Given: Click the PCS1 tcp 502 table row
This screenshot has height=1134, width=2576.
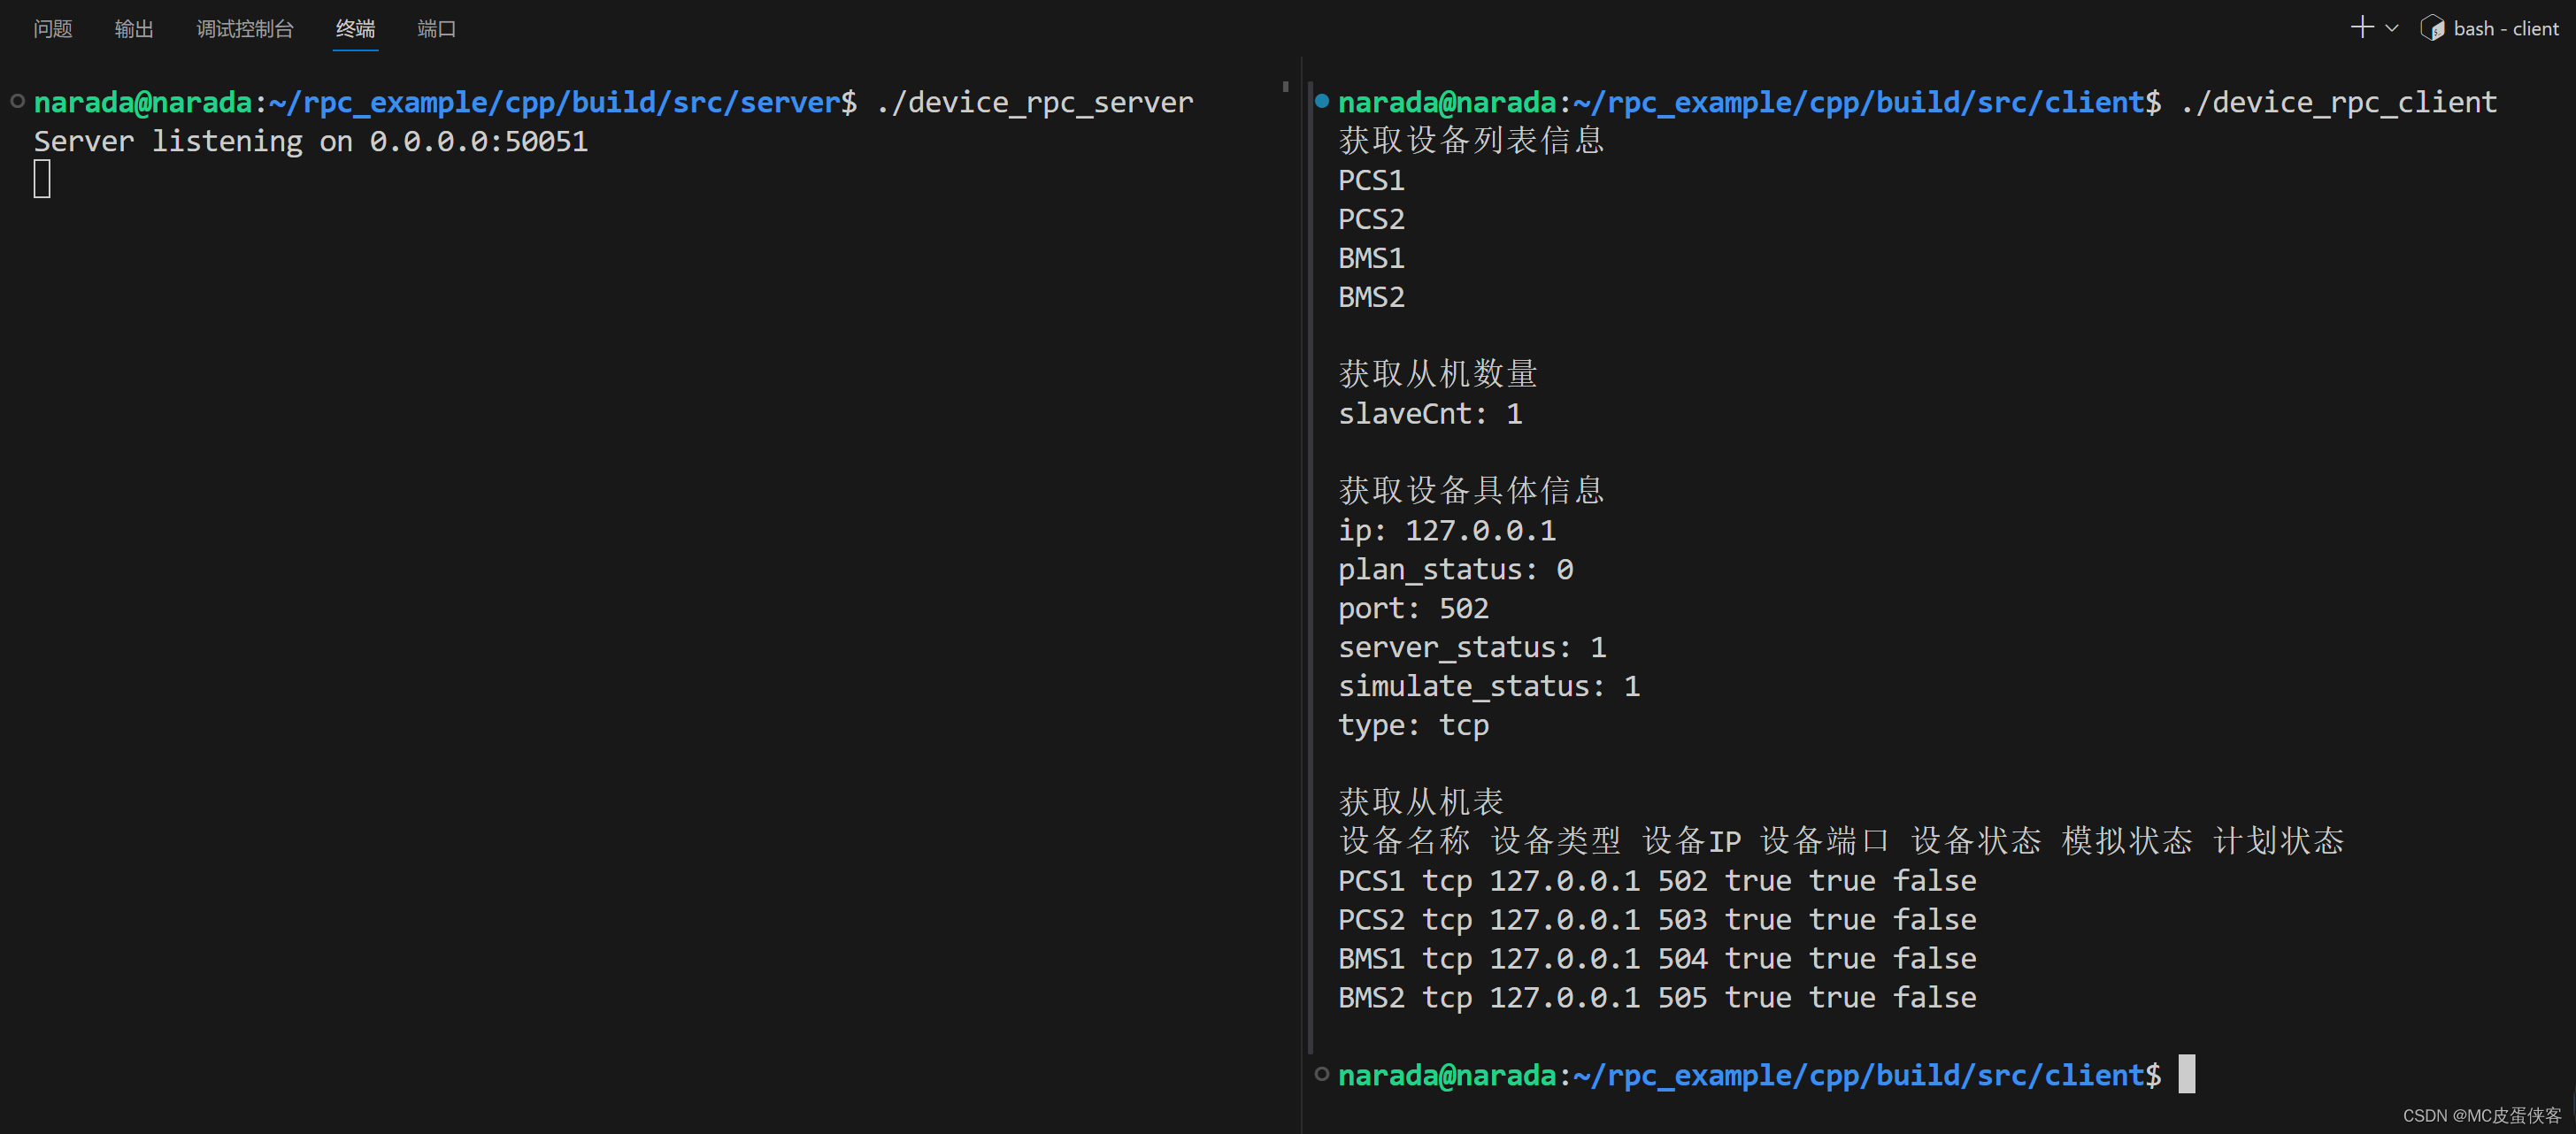Looking at the screenshot, I should [1657, 881].
